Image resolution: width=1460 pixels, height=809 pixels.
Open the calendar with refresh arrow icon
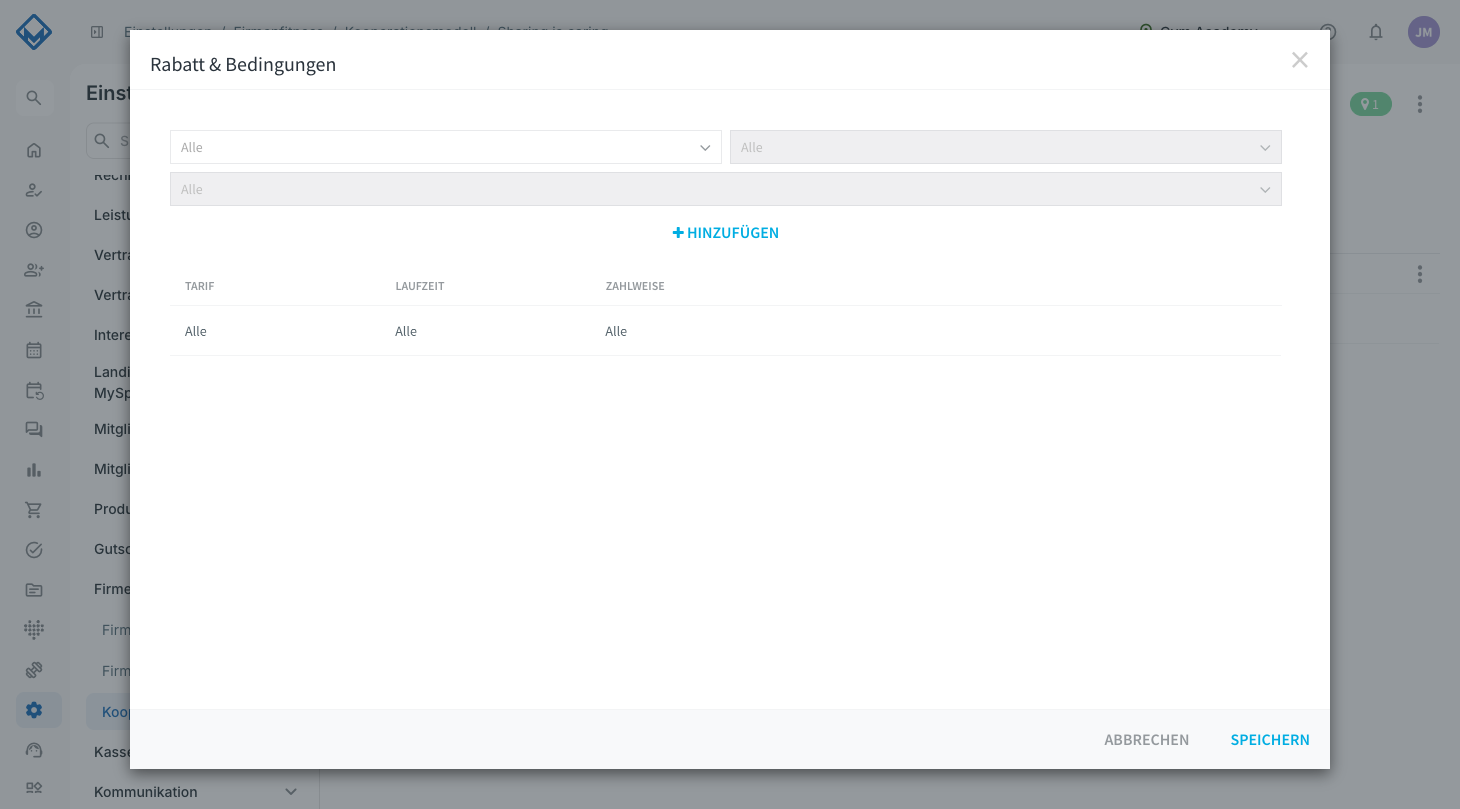(34, 390)
